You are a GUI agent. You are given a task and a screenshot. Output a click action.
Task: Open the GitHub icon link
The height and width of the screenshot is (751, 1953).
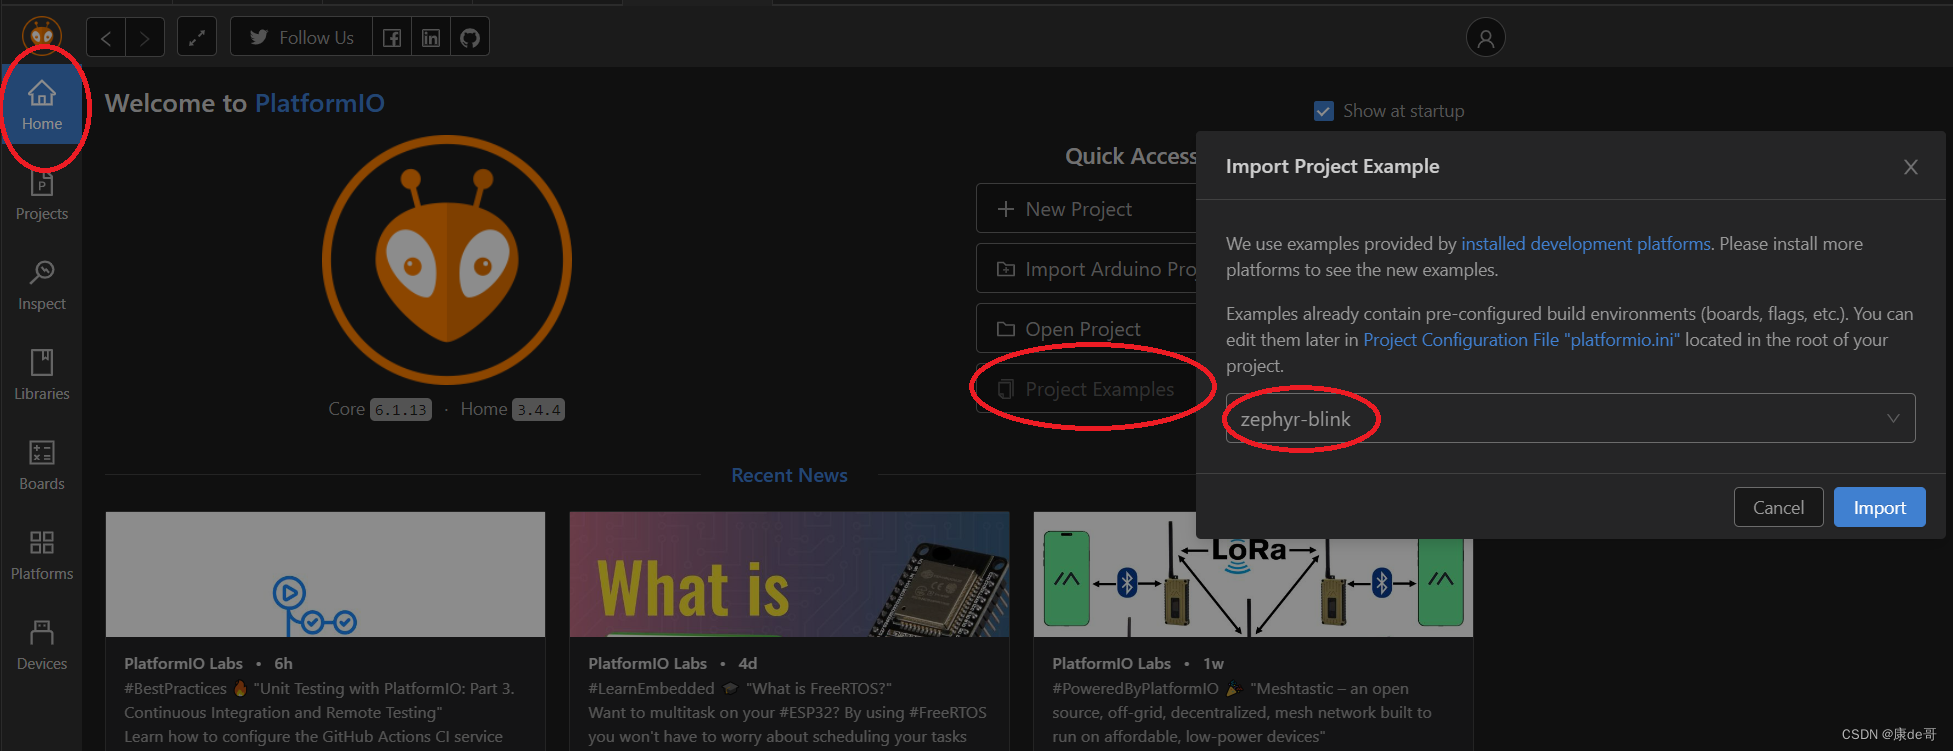point(470,38)
